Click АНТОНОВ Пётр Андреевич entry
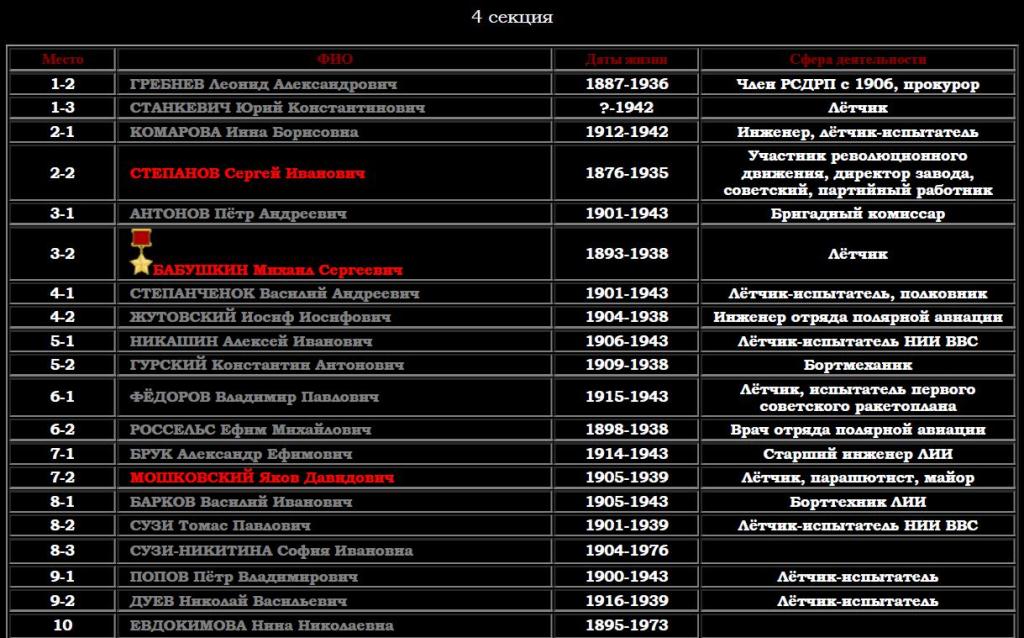Image resolution: width=1024 pixels, height=638 pixels. pyautogui.click(x=238, y=214)
